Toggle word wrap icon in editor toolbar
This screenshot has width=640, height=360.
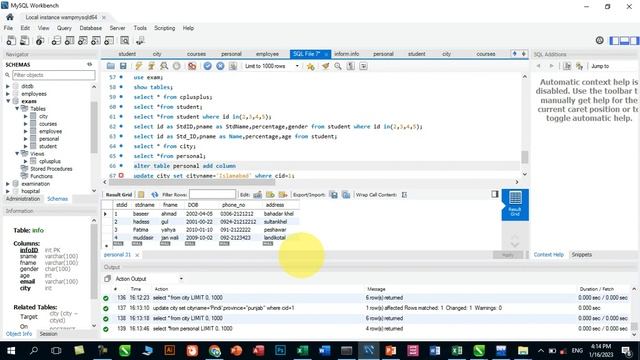363,66
